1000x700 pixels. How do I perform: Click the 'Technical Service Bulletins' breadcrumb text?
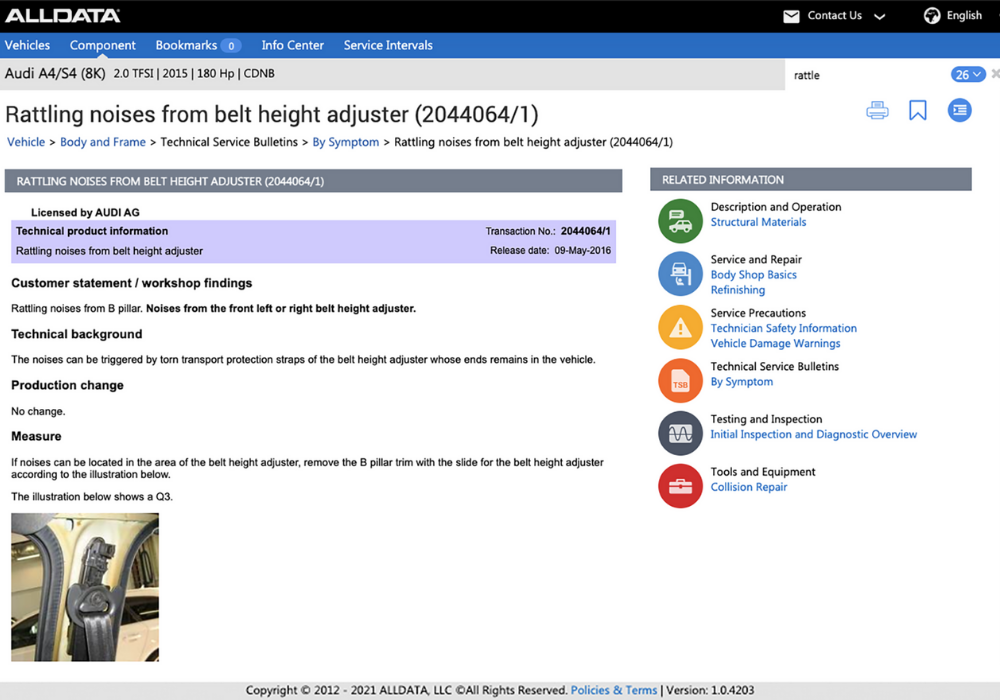pyautogui.click(x=229, y=142)
